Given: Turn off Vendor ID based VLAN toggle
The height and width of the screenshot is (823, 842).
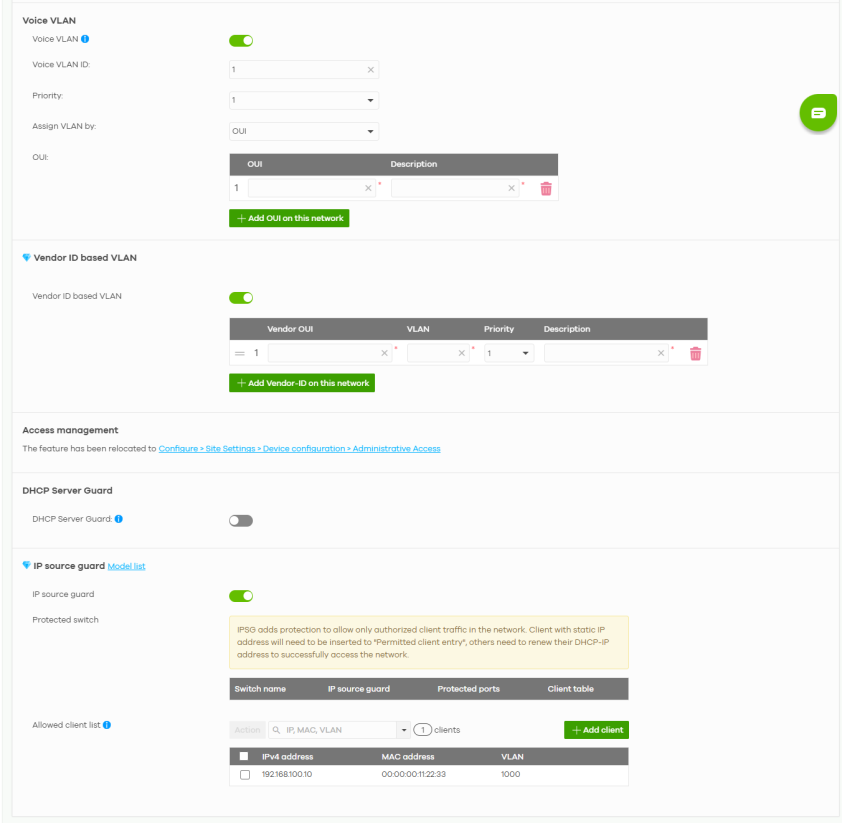Looking at the screenshot, I should pos(241,297).
